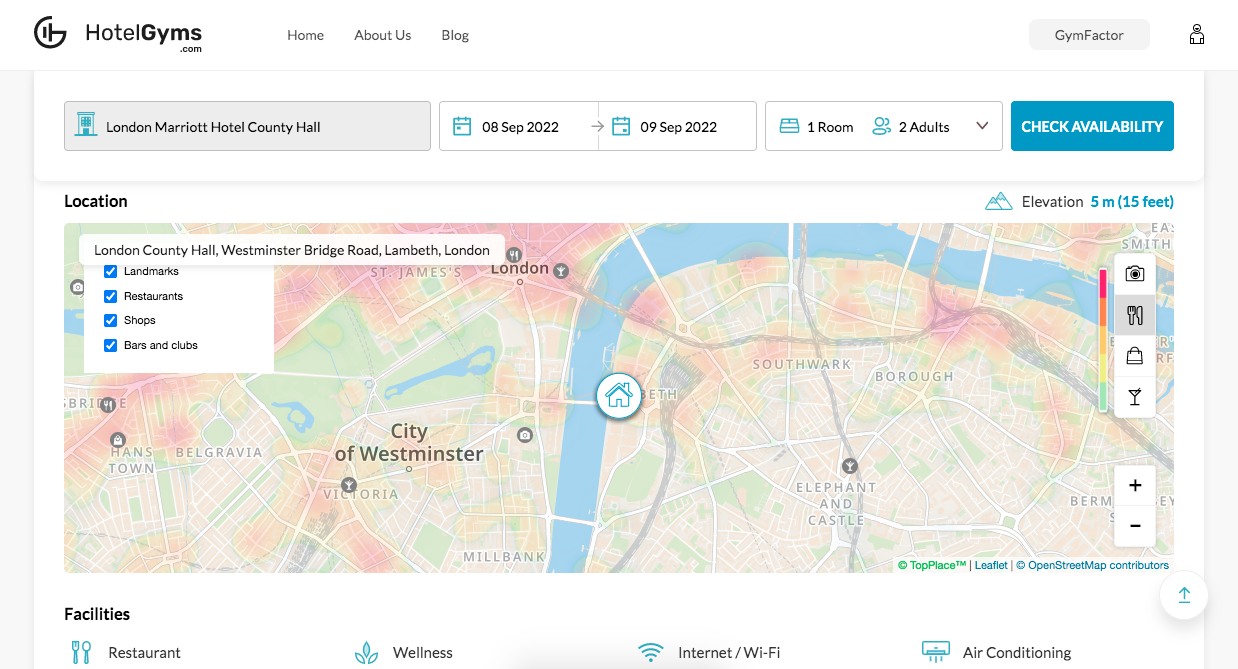Select the shops bag layer icon
Screen dimensions: 1238x669
coord(1134,356)
